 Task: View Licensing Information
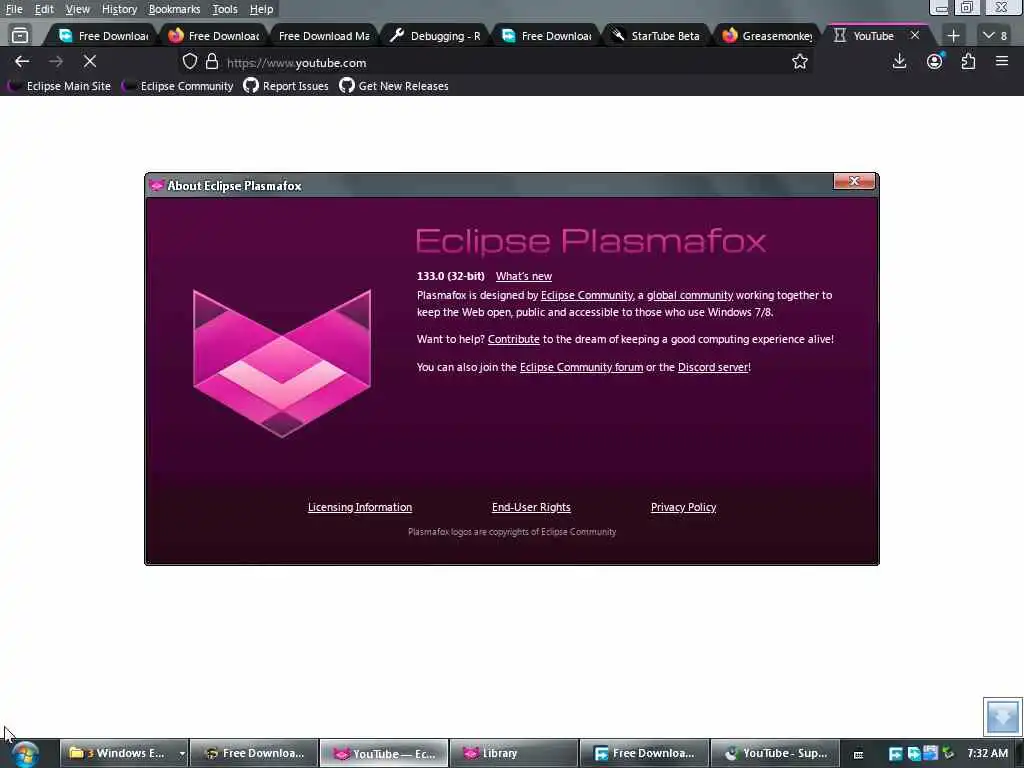360,507
